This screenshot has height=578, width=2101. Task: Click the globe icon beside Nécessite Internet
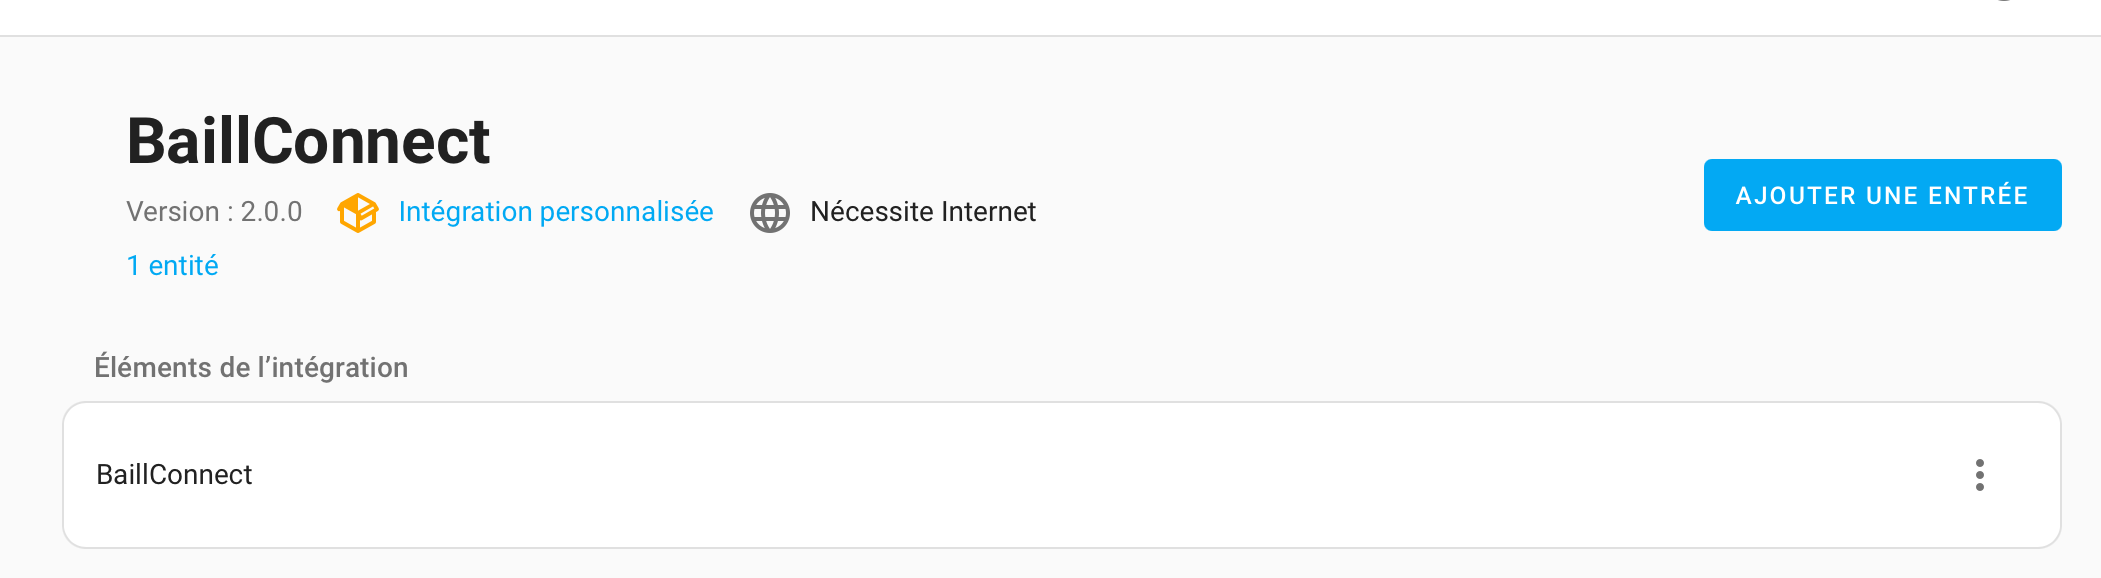[x=770, y=212]
